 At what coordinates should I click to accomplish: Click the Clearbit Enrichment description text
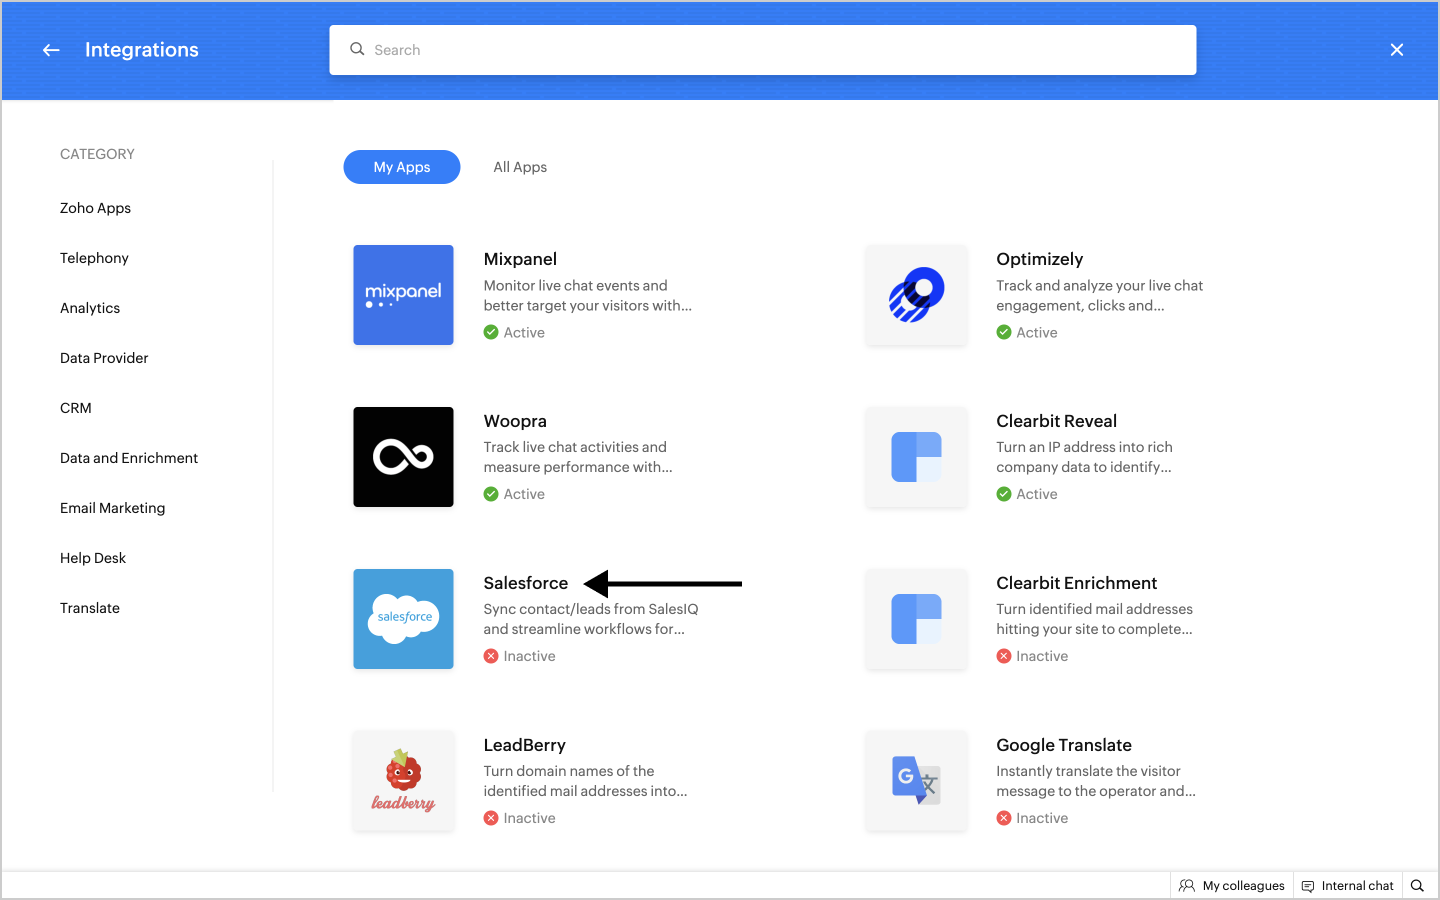coord(1094,619)
